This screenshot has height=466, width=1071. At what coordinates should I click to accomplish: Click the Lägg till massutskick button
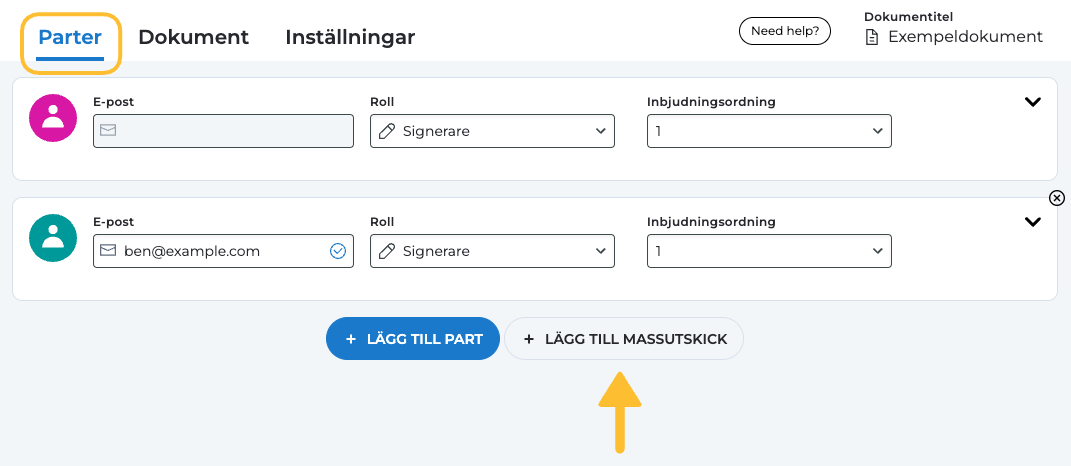click(624, 339)
